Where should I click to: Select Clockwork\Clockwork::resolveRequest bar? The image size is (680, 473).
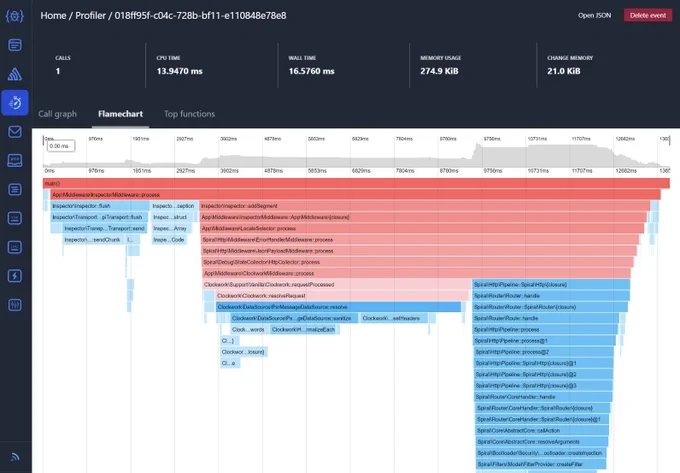point(342,296)
